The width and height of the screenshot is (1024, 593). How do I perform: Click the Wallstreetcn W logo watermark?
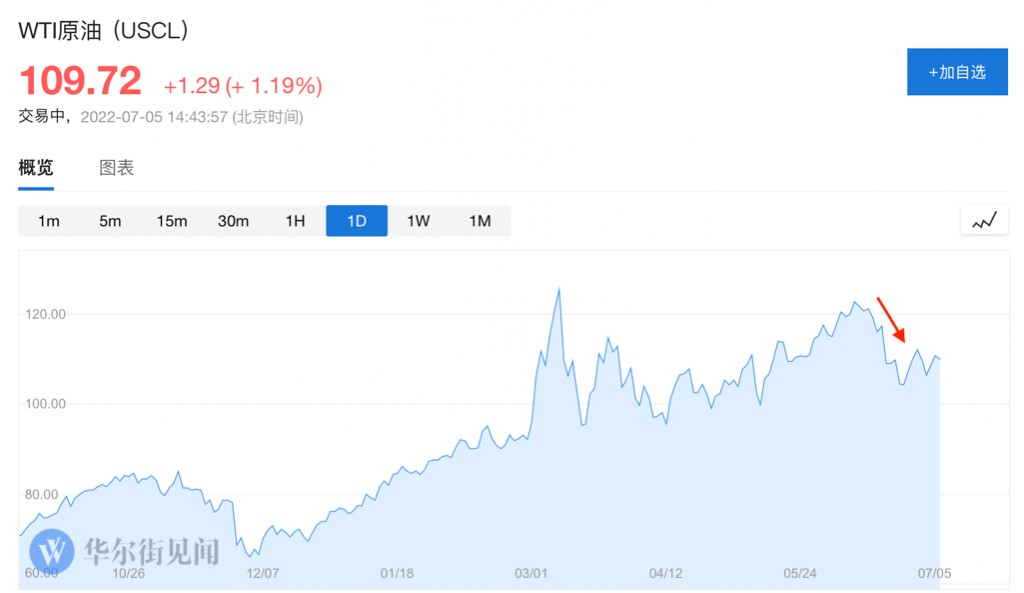52,550
